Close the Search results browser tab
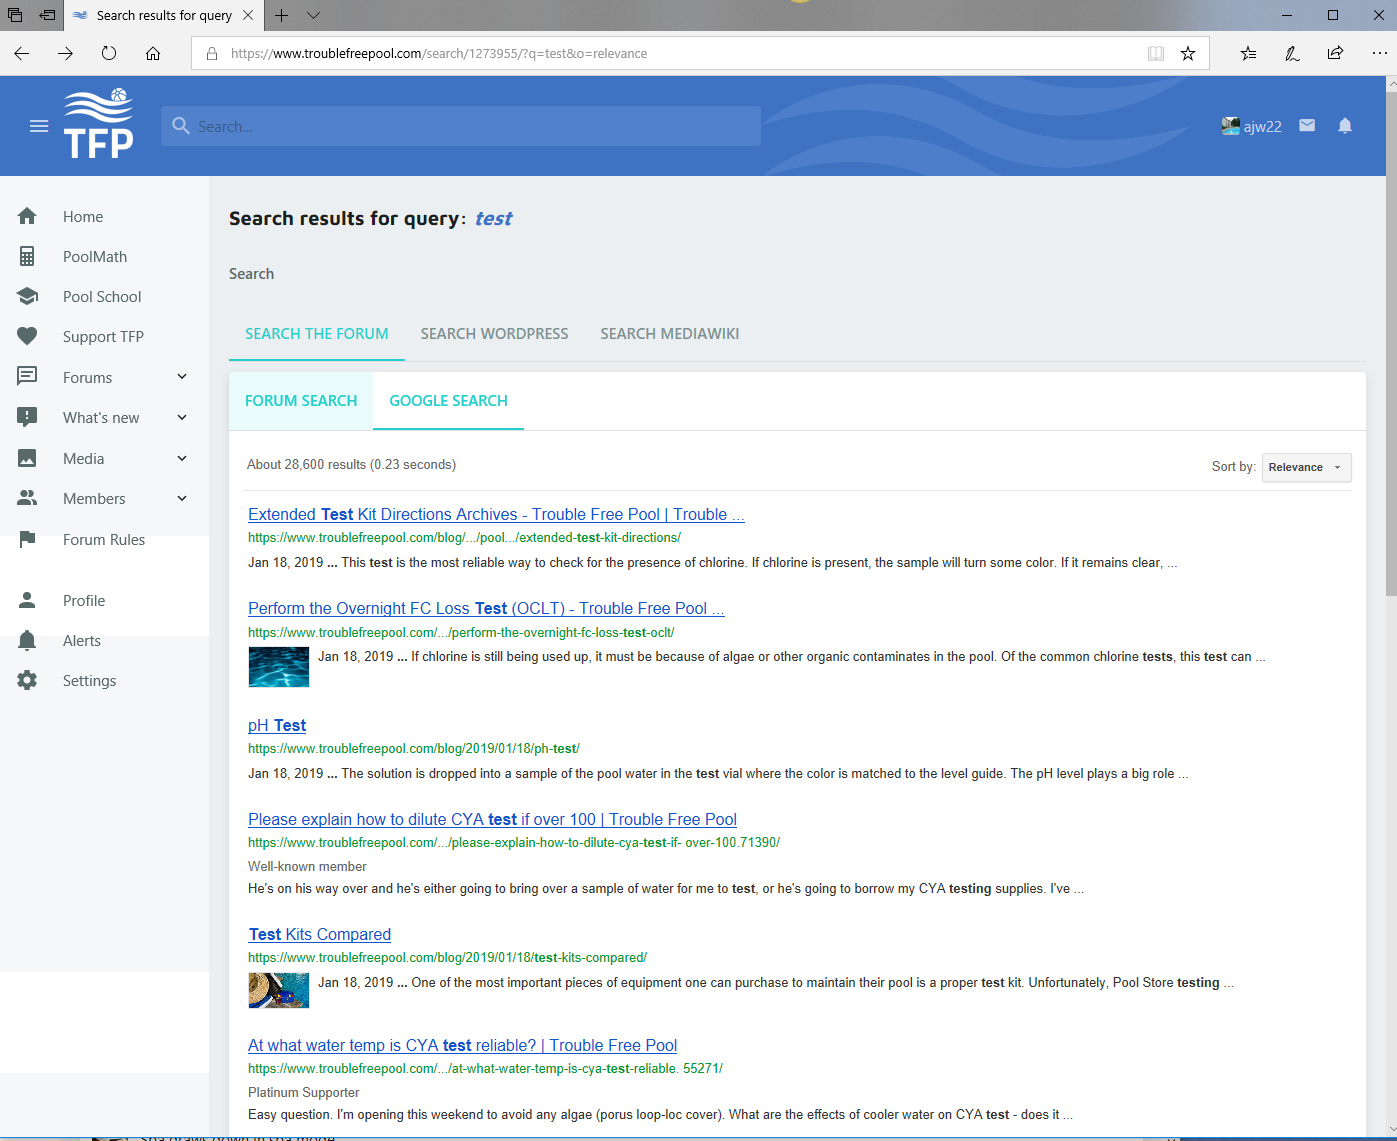Viewport: 1397px width, 1141px height. coord(248,15)
